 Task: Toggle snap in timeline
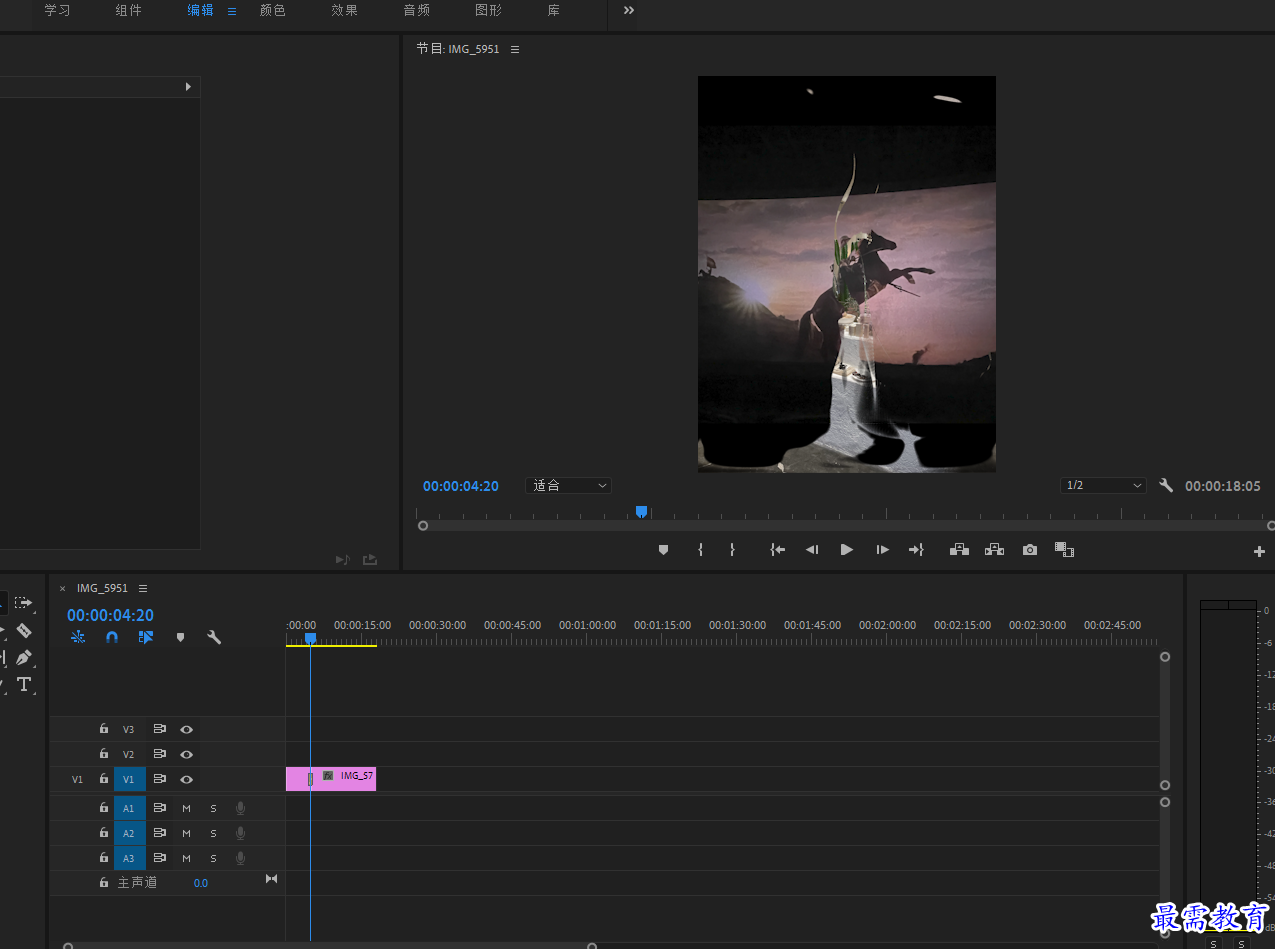click(x=112, y=637)
